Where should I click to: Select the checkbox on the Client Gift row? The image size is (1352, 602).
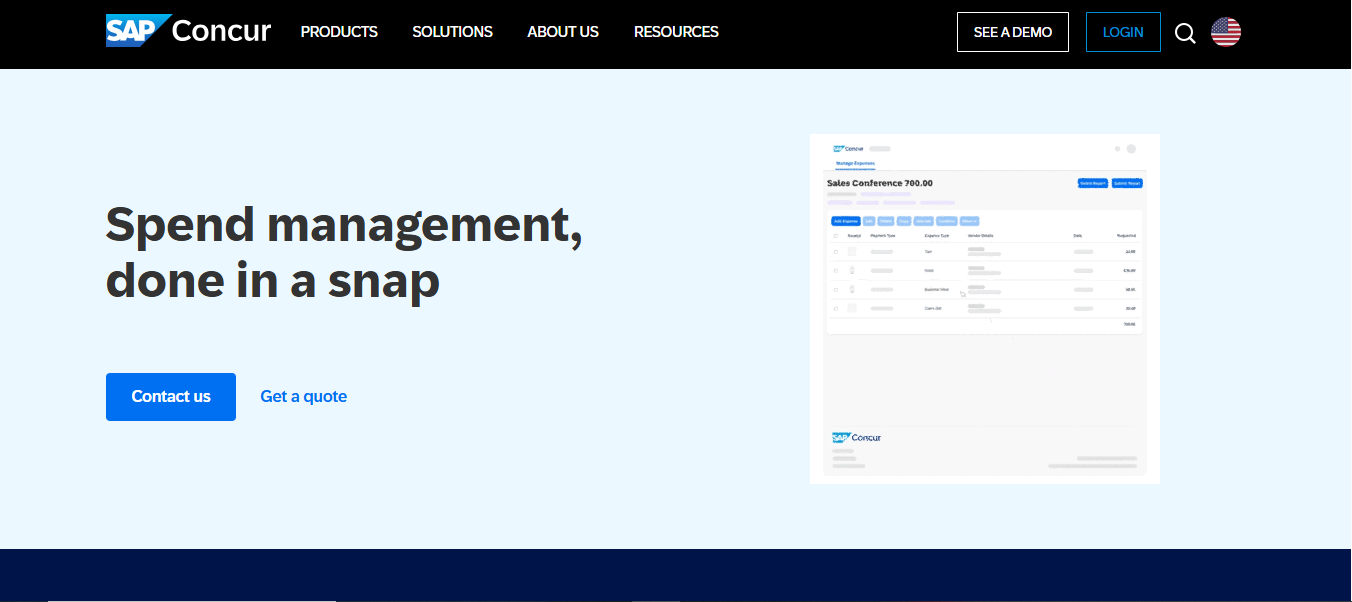pos(836,308)
